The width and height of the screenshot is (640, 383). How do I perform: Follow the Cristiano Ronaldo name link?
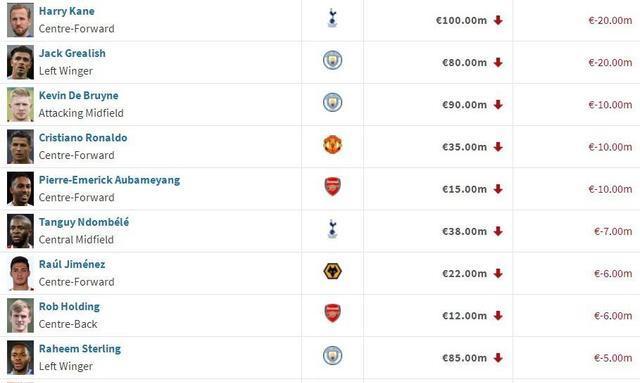coord(83,138)
